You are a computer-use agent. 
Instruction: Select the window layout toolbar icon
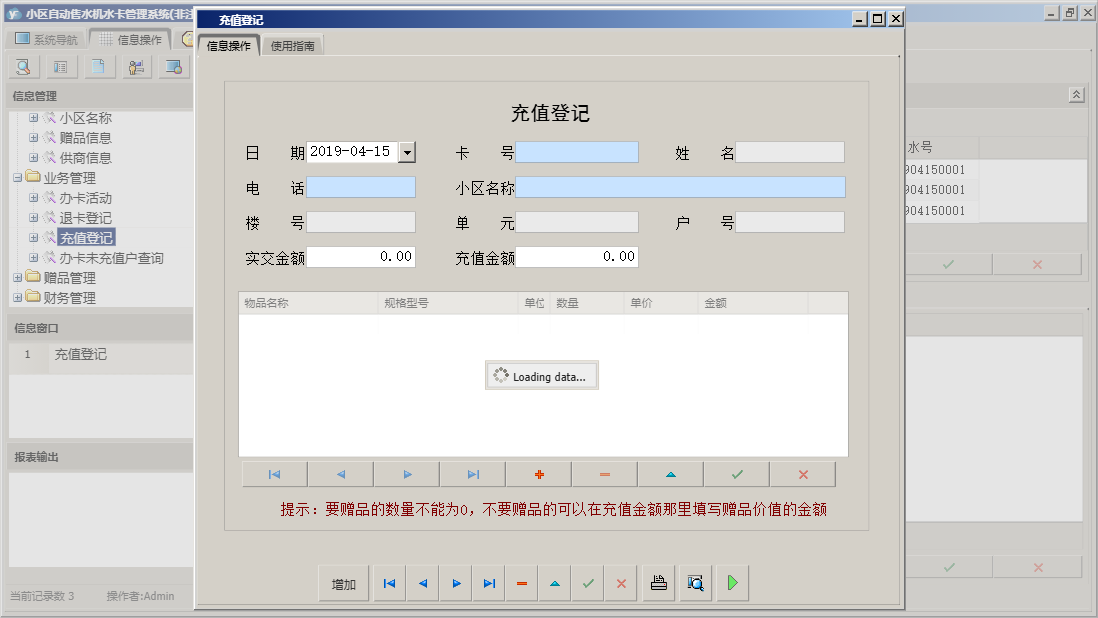pos(174,66)
